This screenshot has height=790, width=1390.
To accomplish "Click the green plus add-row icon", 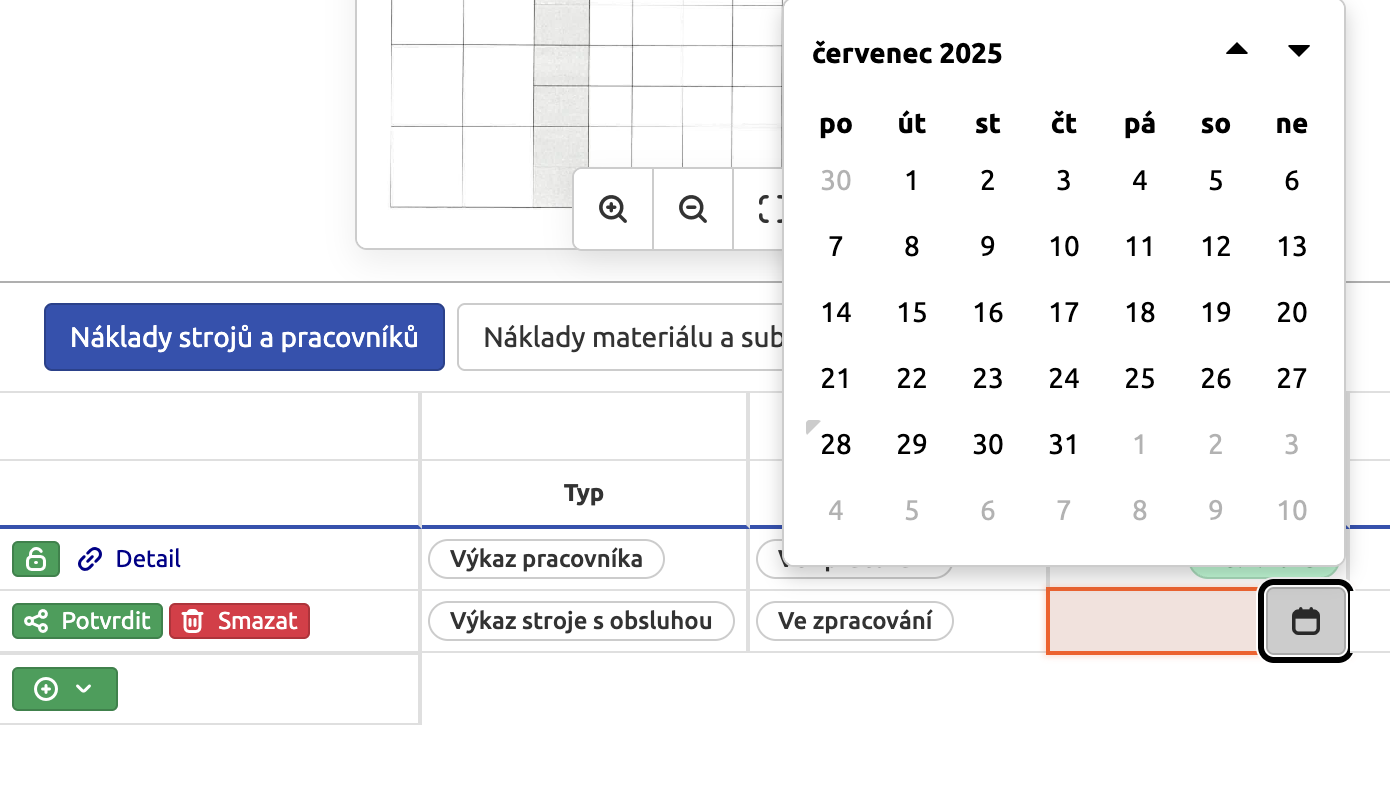I will tap(45, 688).
